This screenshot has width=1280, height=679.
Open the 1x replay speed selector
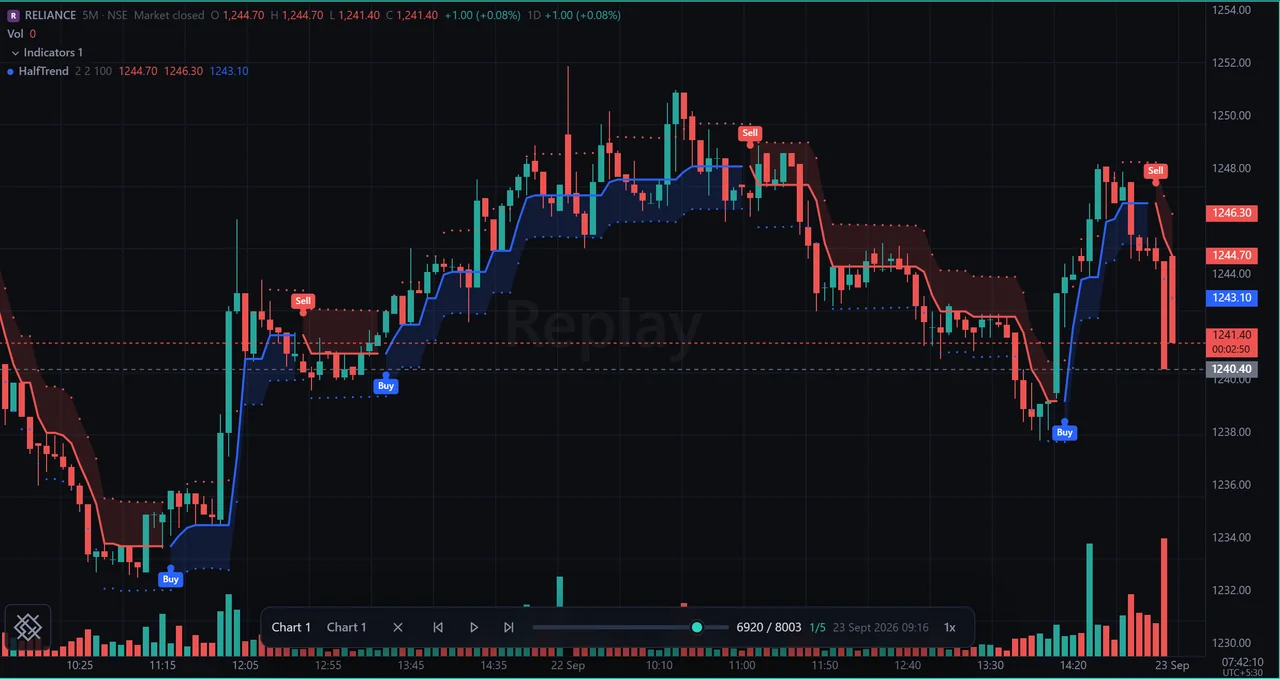tap(950, 627)
